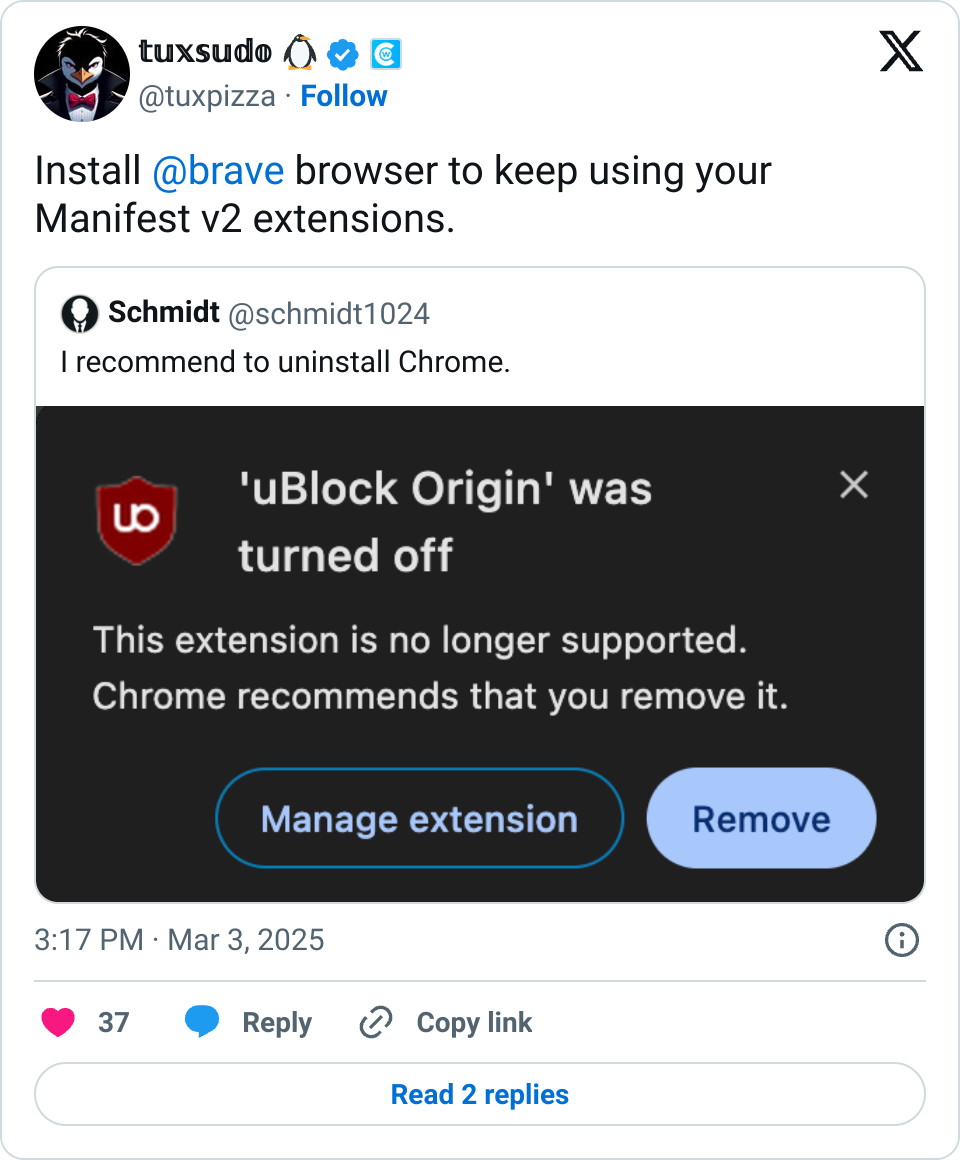Open Read 2 replies

[x=479, y=1094]
